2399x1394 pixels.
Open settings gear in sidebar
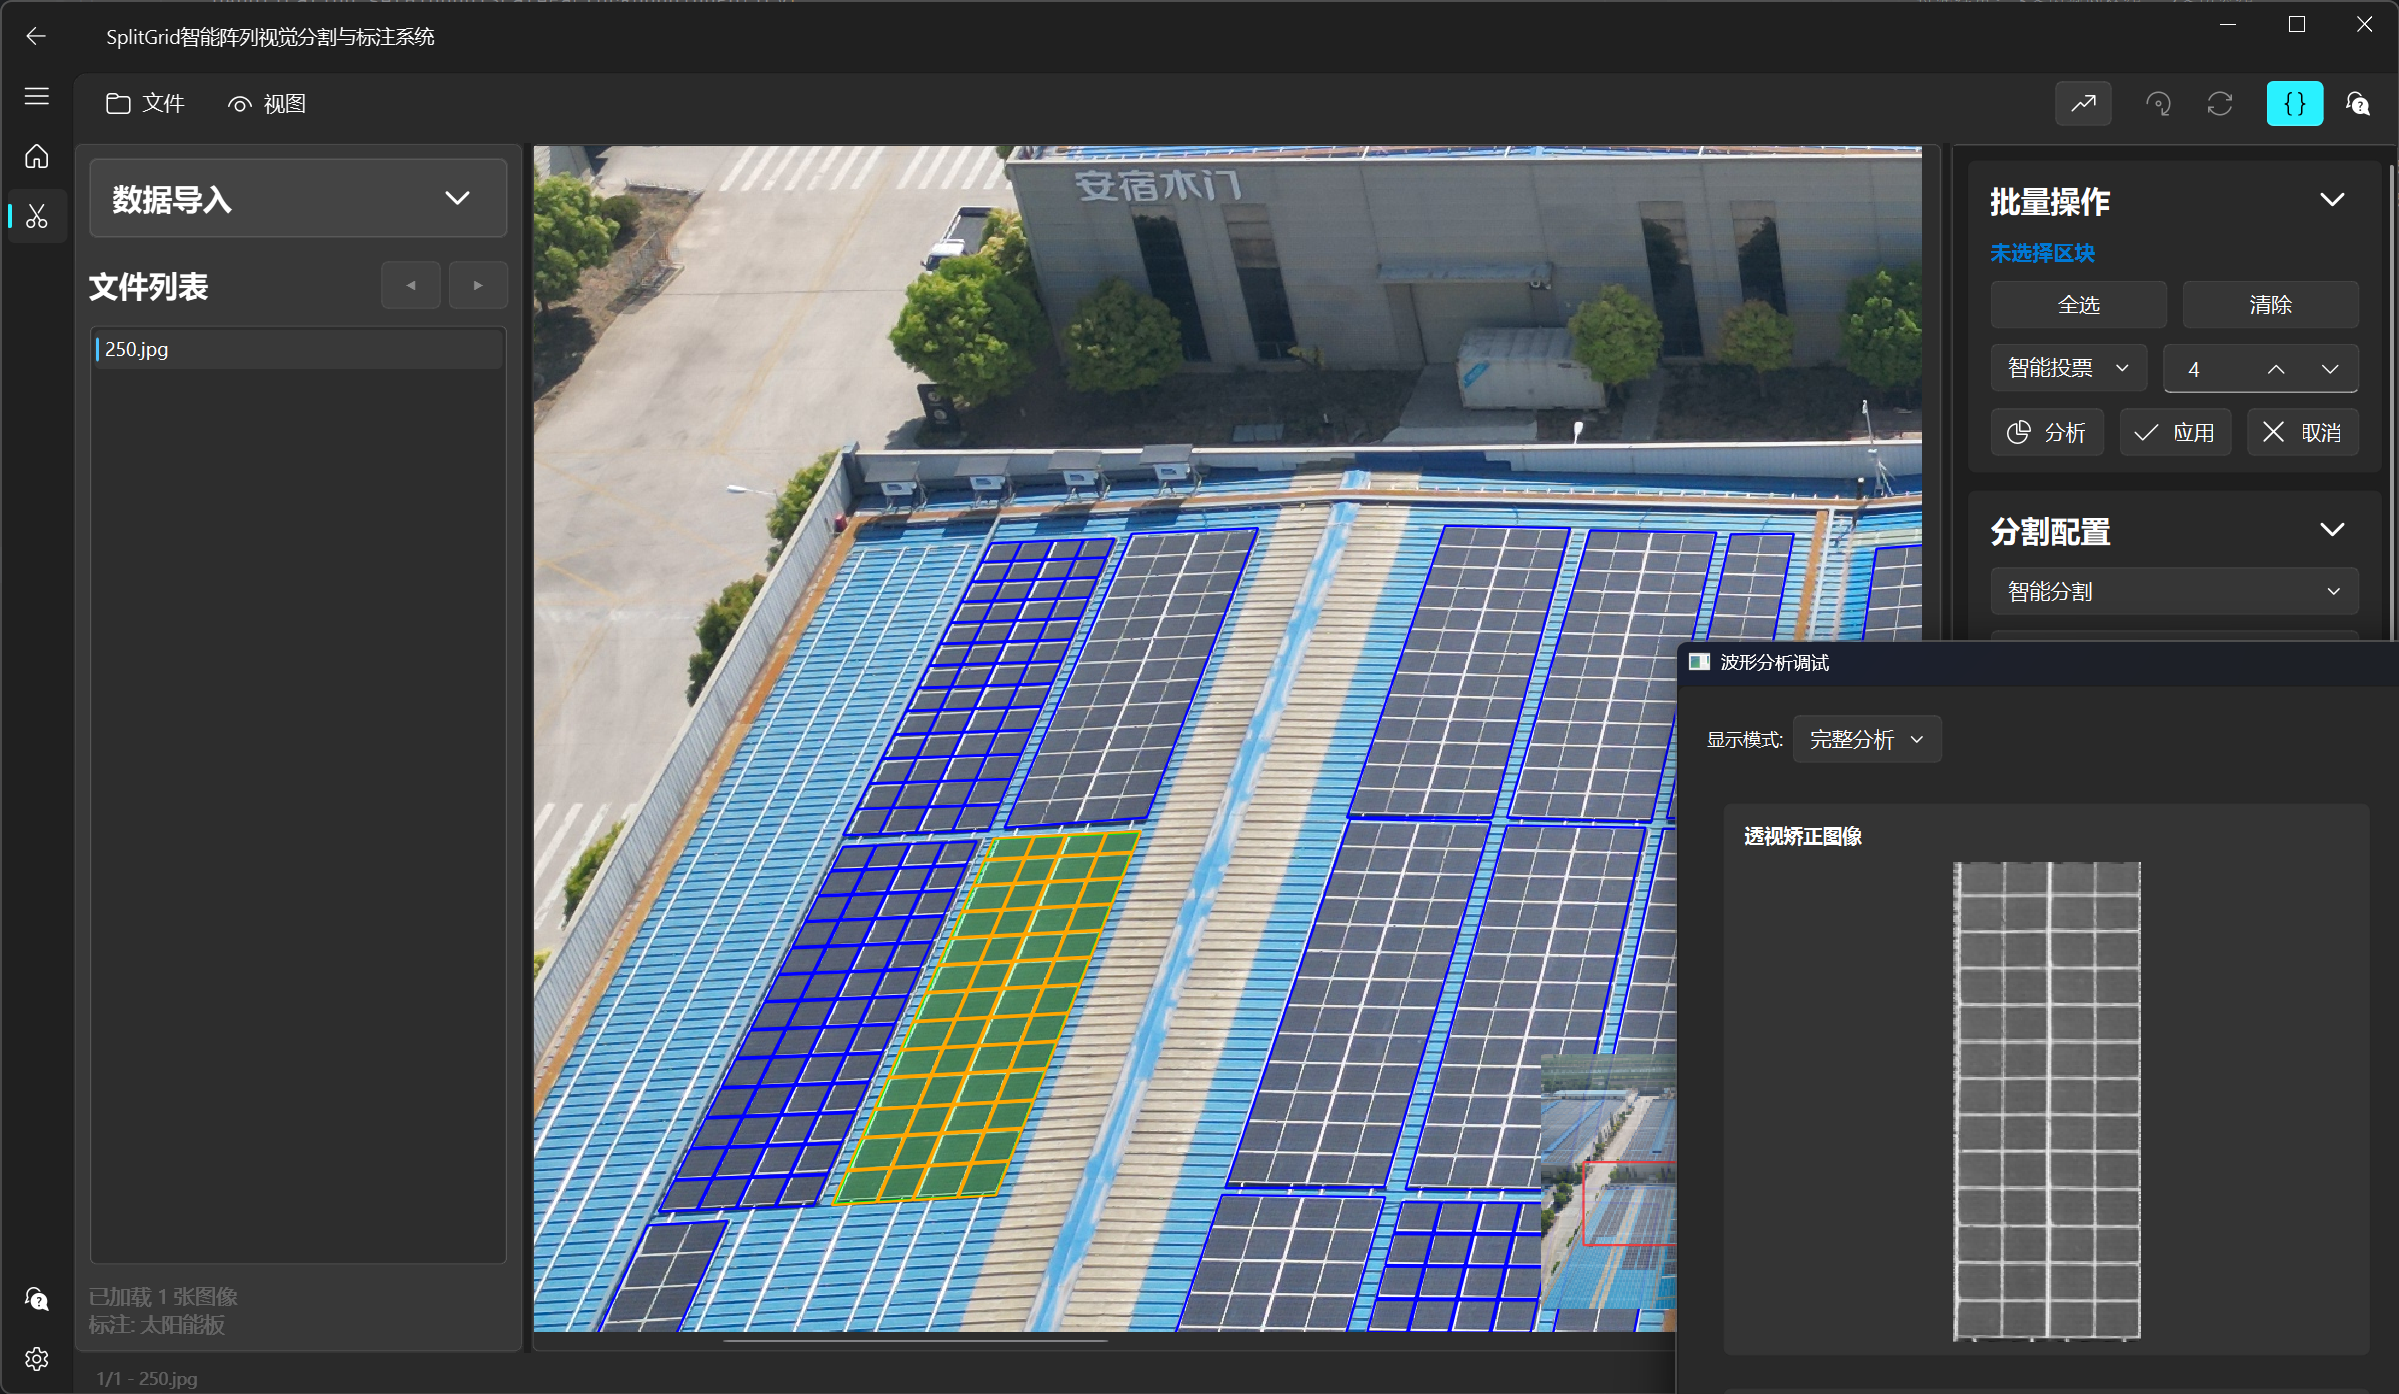coord(37,1359)
